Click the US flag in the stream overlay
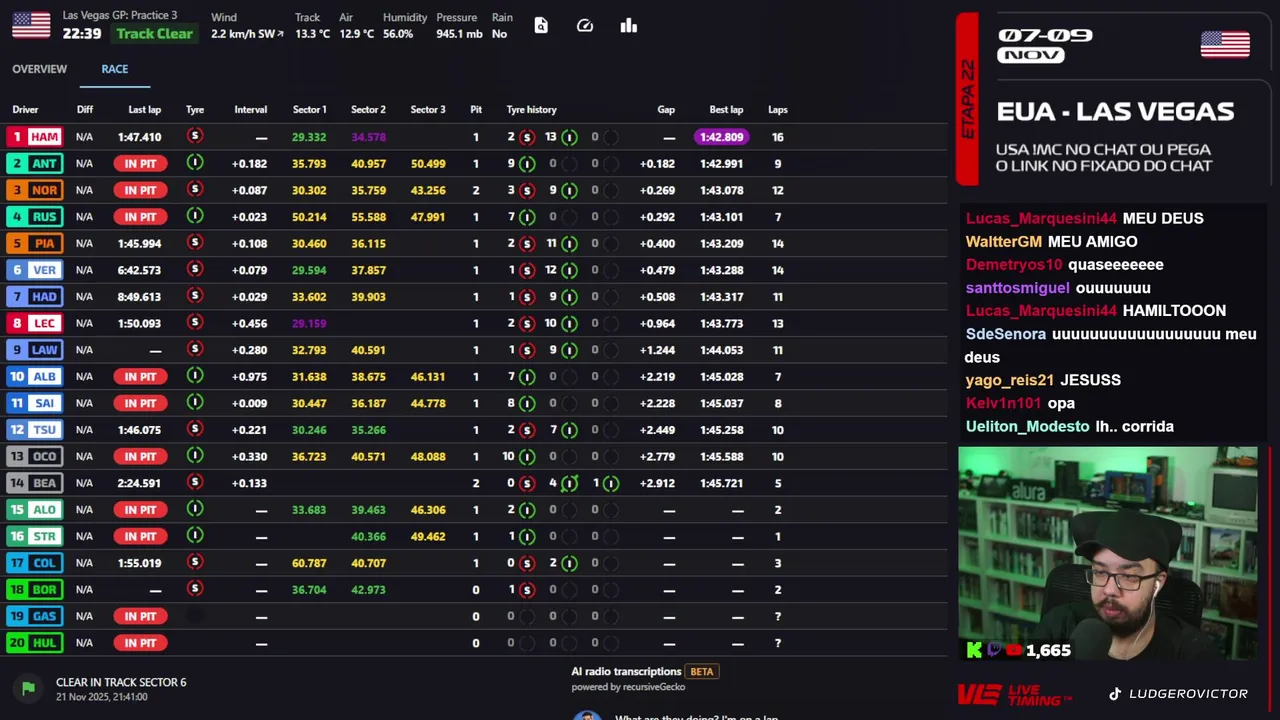This screenshot has height=720, width=1280. [1225, 45]
